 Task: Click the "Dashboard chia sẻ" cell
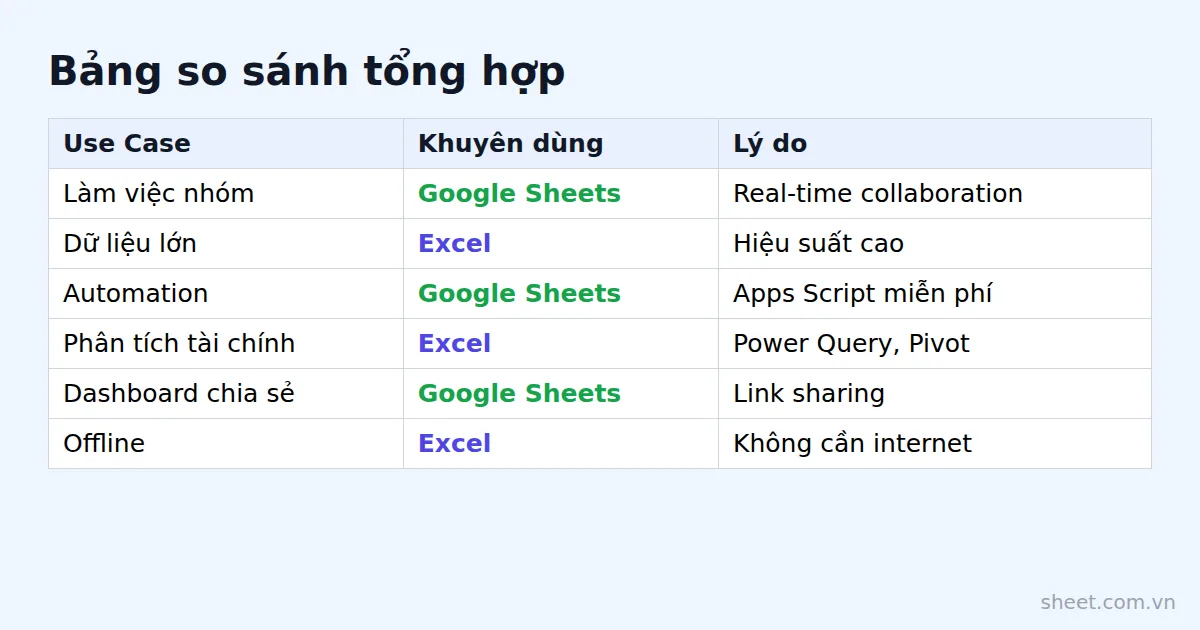[226, 393]
